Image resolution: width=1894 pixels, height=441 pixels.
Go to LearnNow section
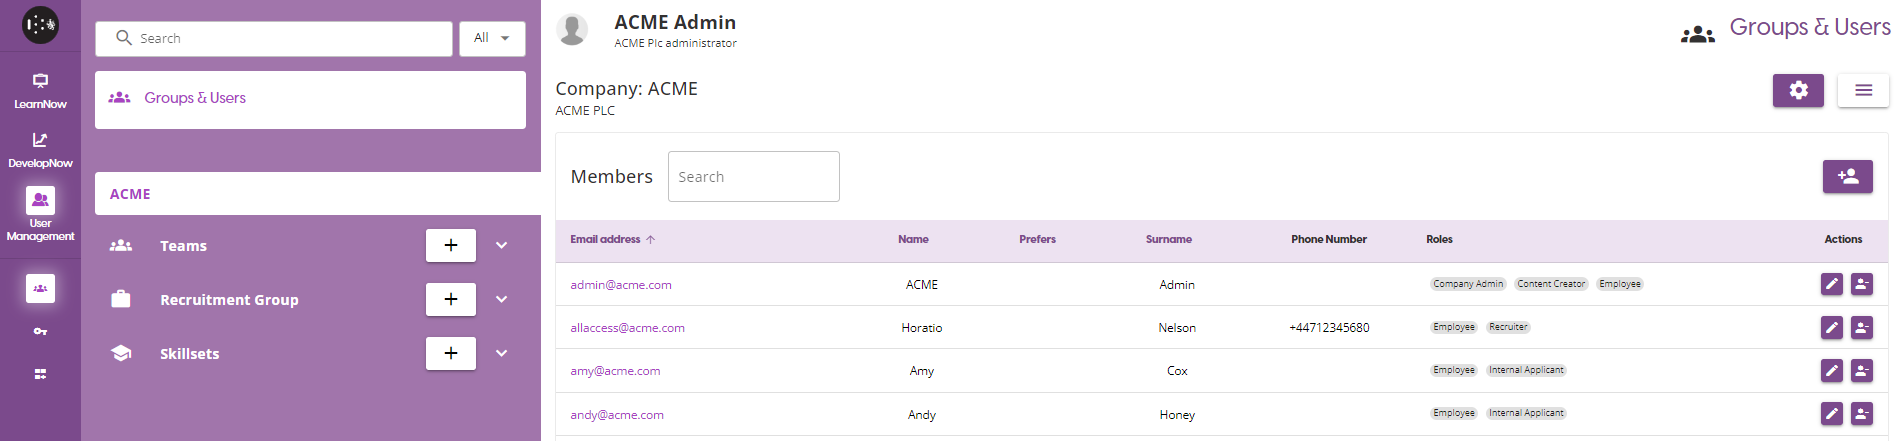click(x=40, y=90)
